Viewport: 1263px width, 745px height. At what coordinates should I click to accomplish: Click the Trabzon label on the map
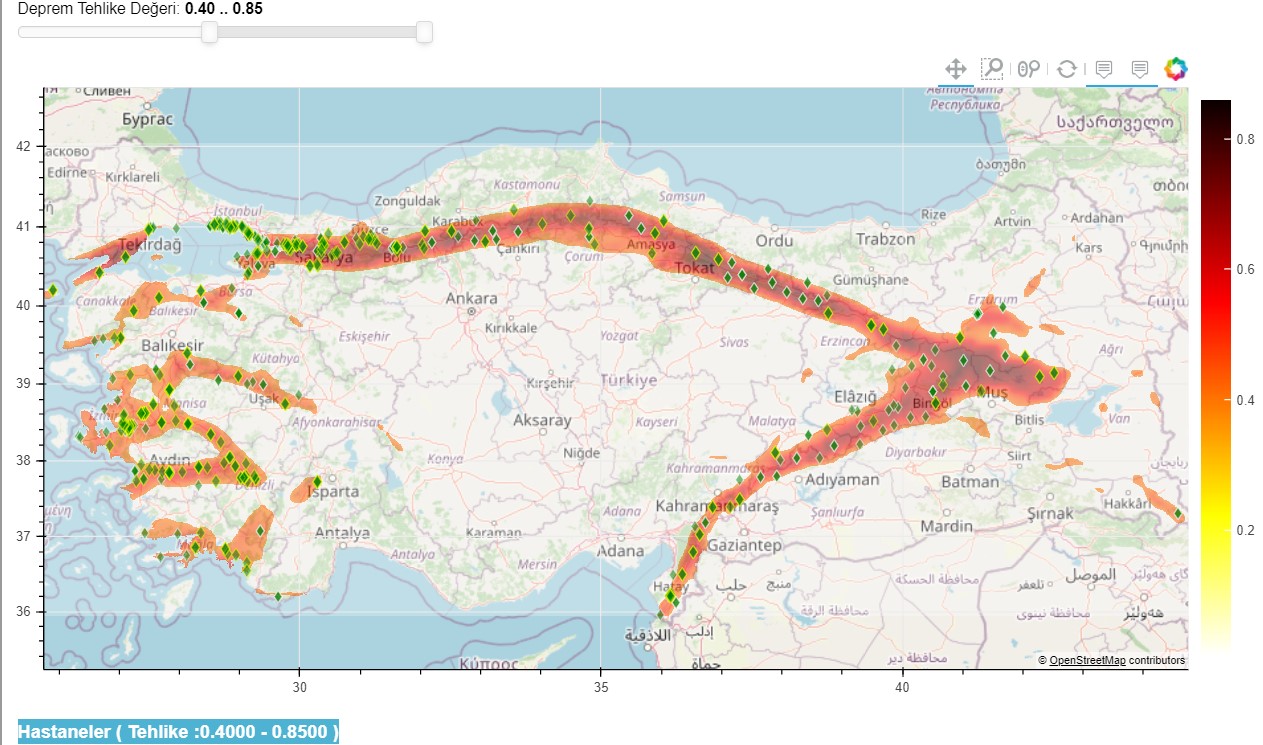[885, 239]
